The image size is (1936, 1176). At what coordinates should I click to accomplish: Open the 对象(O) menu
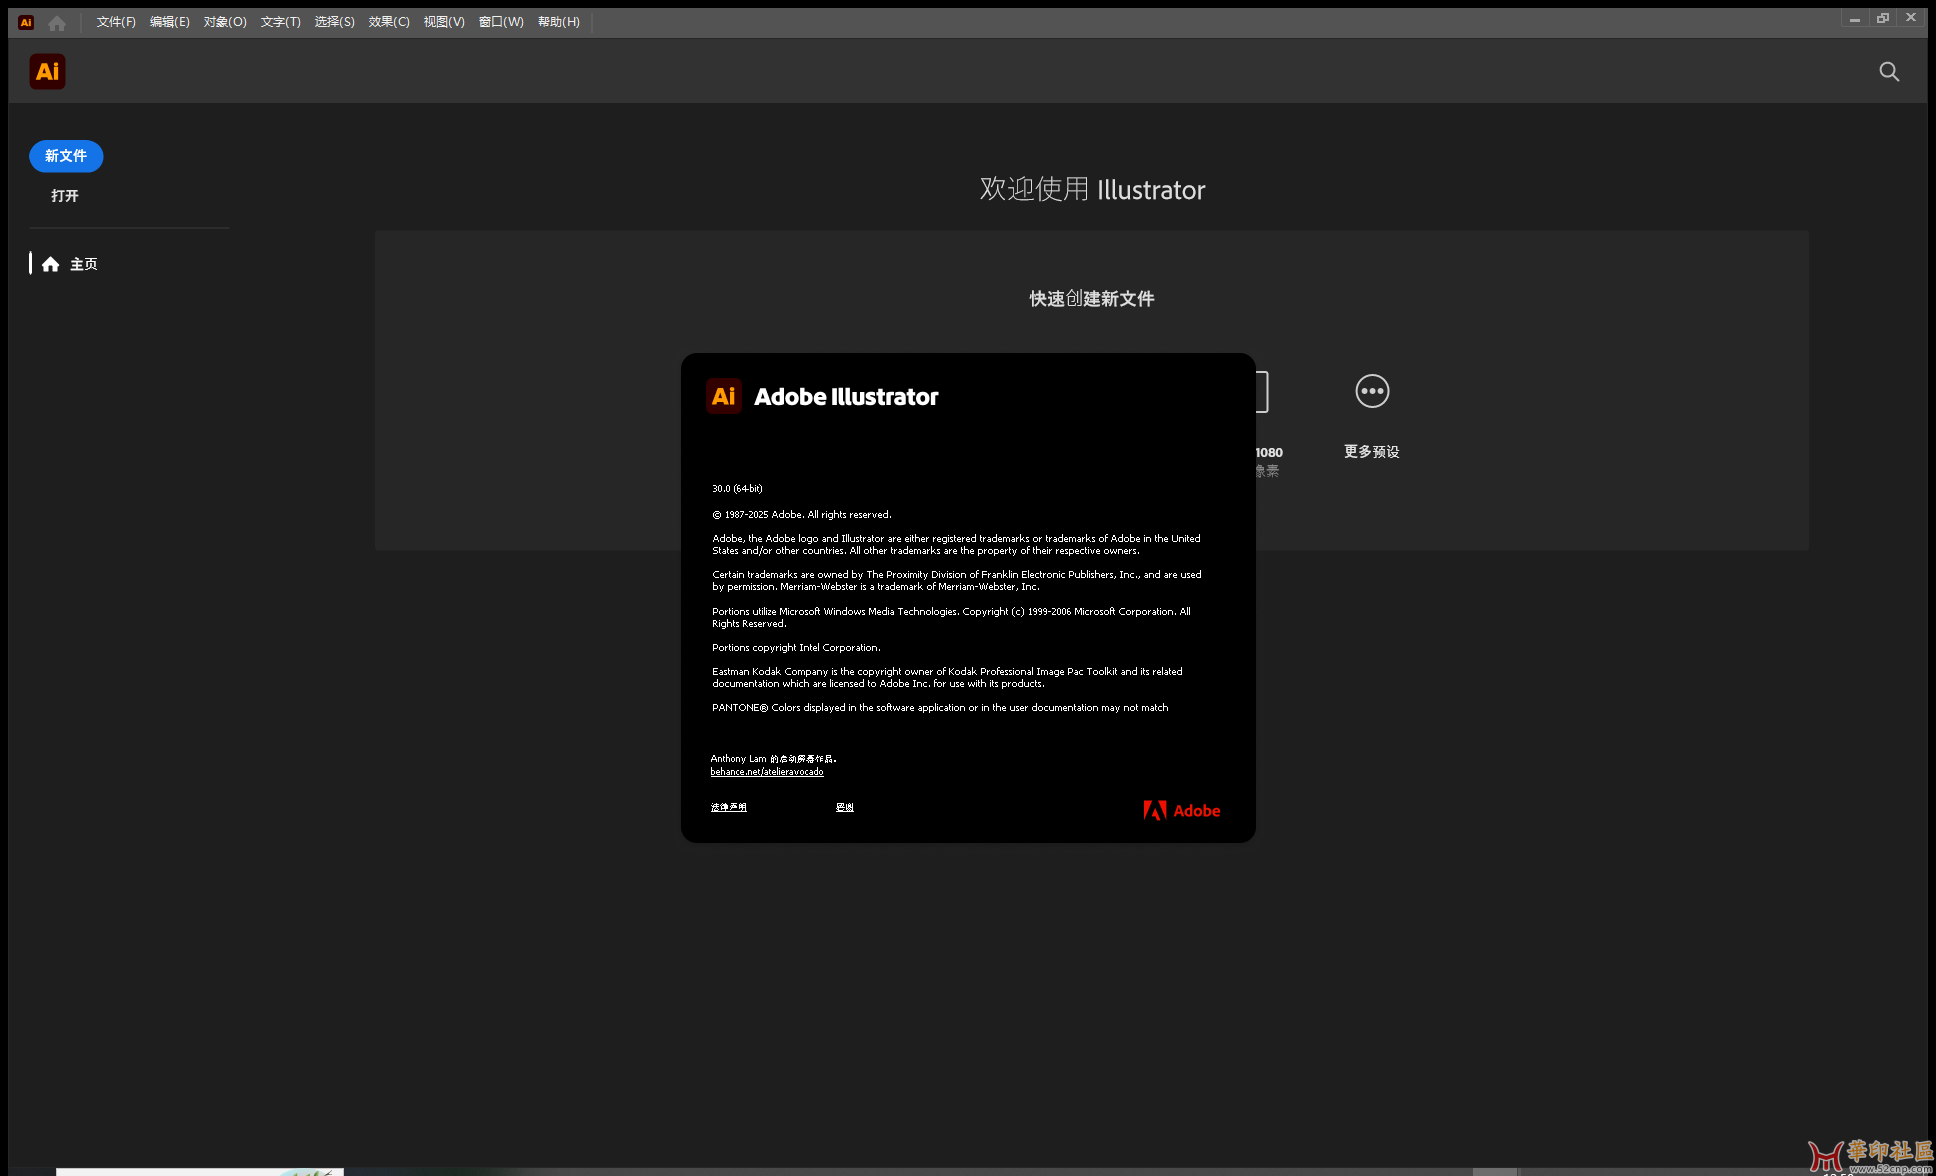tap(225, 22)
